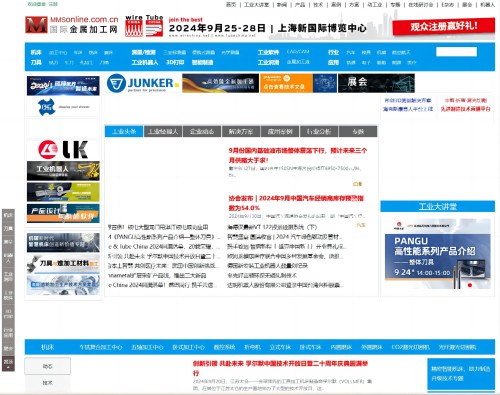Image resolution: width=500 pixels, height=395 pixels.
Task: Switch to the 企业动态 tab
Action: (202, 131)
